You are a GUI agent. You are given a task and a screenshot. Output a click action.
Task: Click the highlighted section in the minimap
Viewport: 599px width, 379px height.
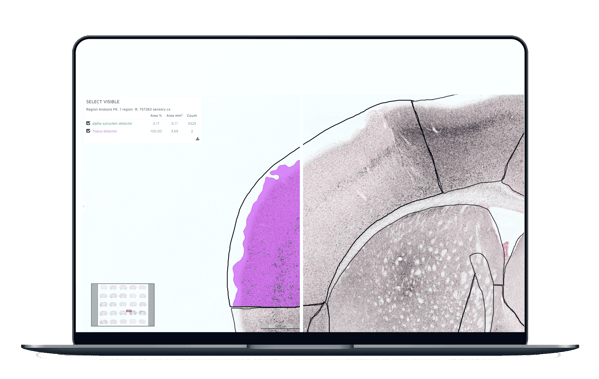[x=130, y=311]
